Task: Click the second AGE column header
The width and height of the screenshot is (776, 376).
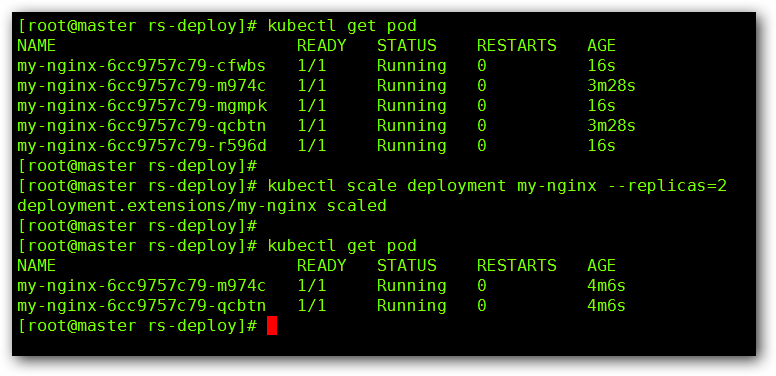Action: coord(601,266)
